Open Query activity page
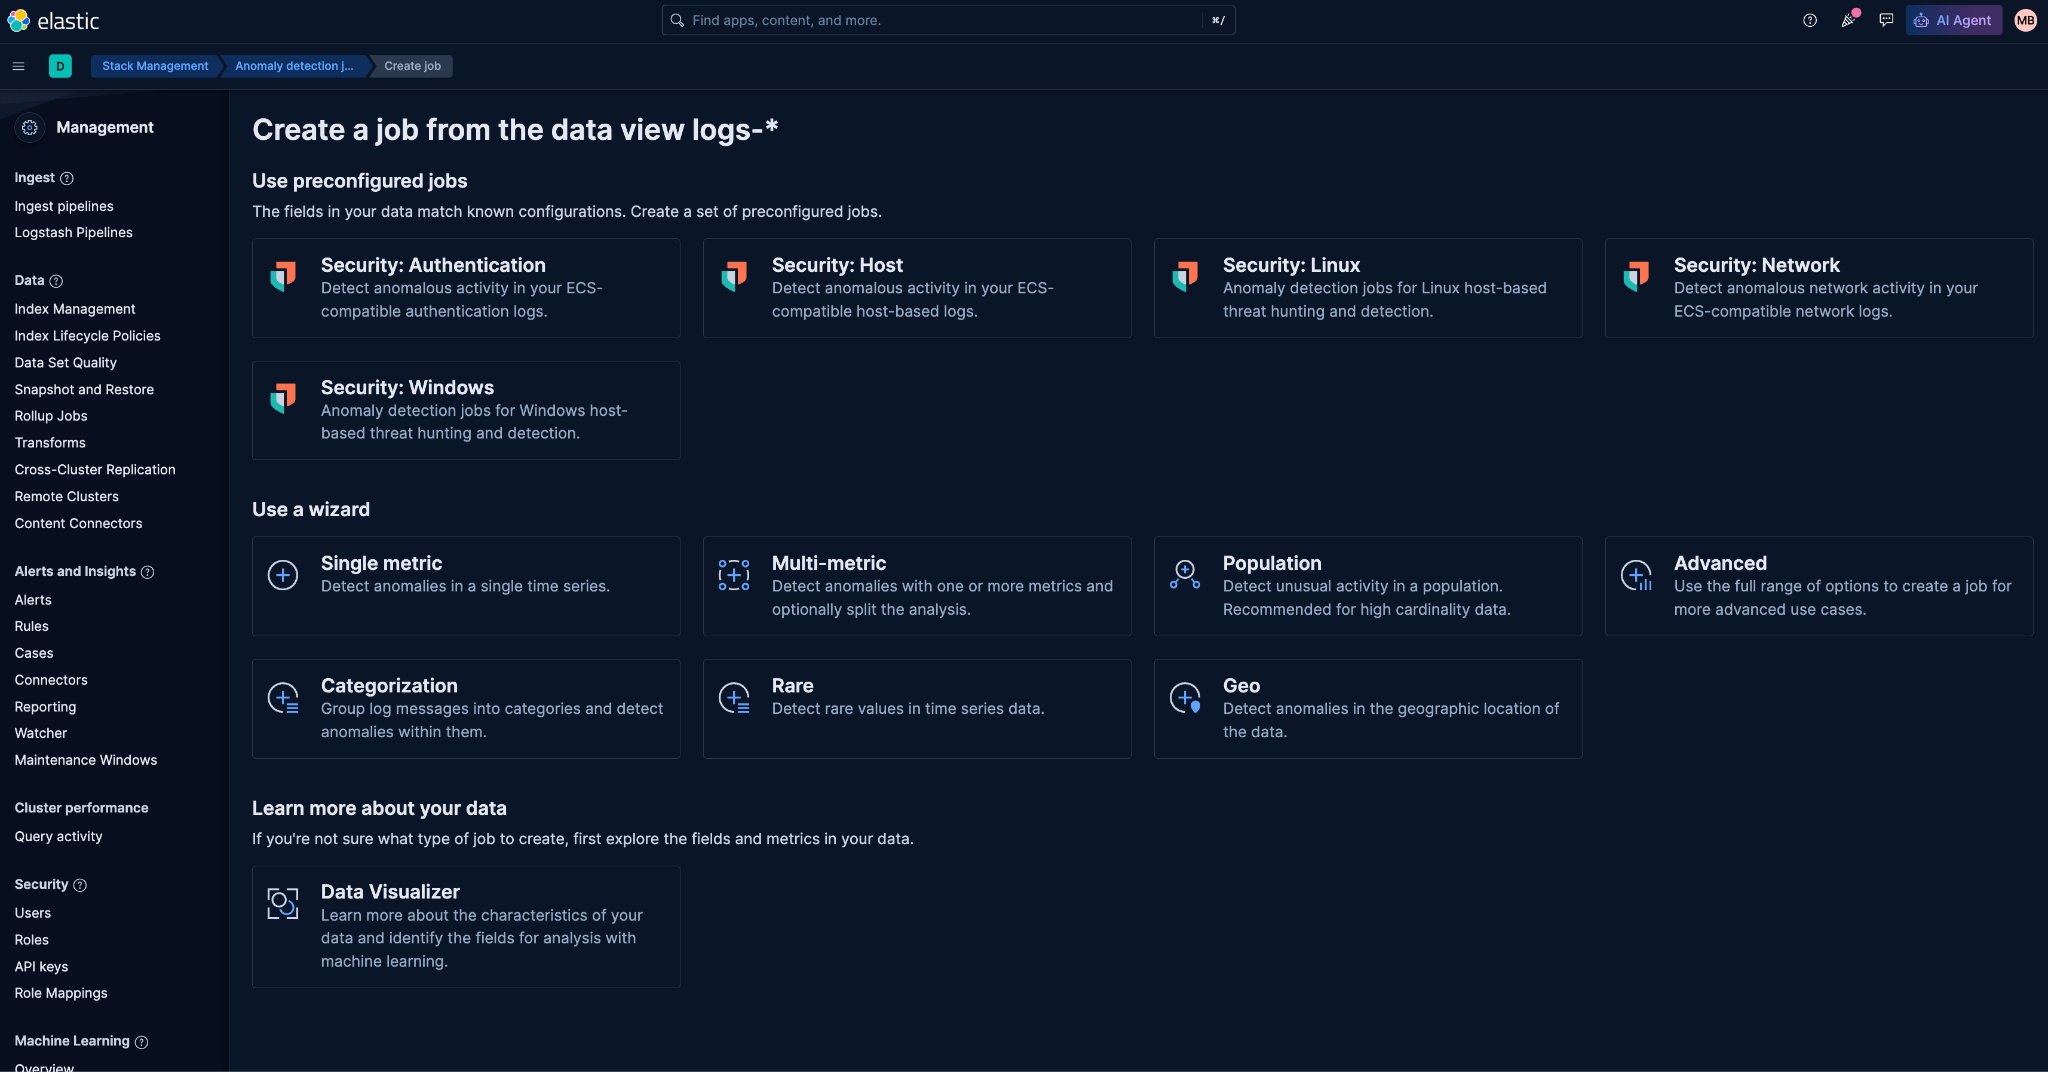This screenshot has height=1072, width=2048. [x=58, y=837]
